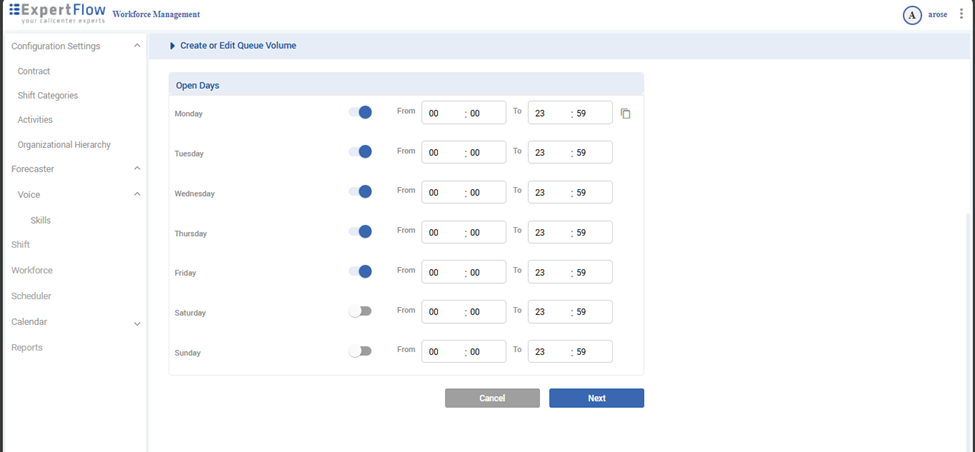Expand the Calendar sidebar section
Image resolution: width=975 pixels, height=452 pixels.
coord(137,323)
